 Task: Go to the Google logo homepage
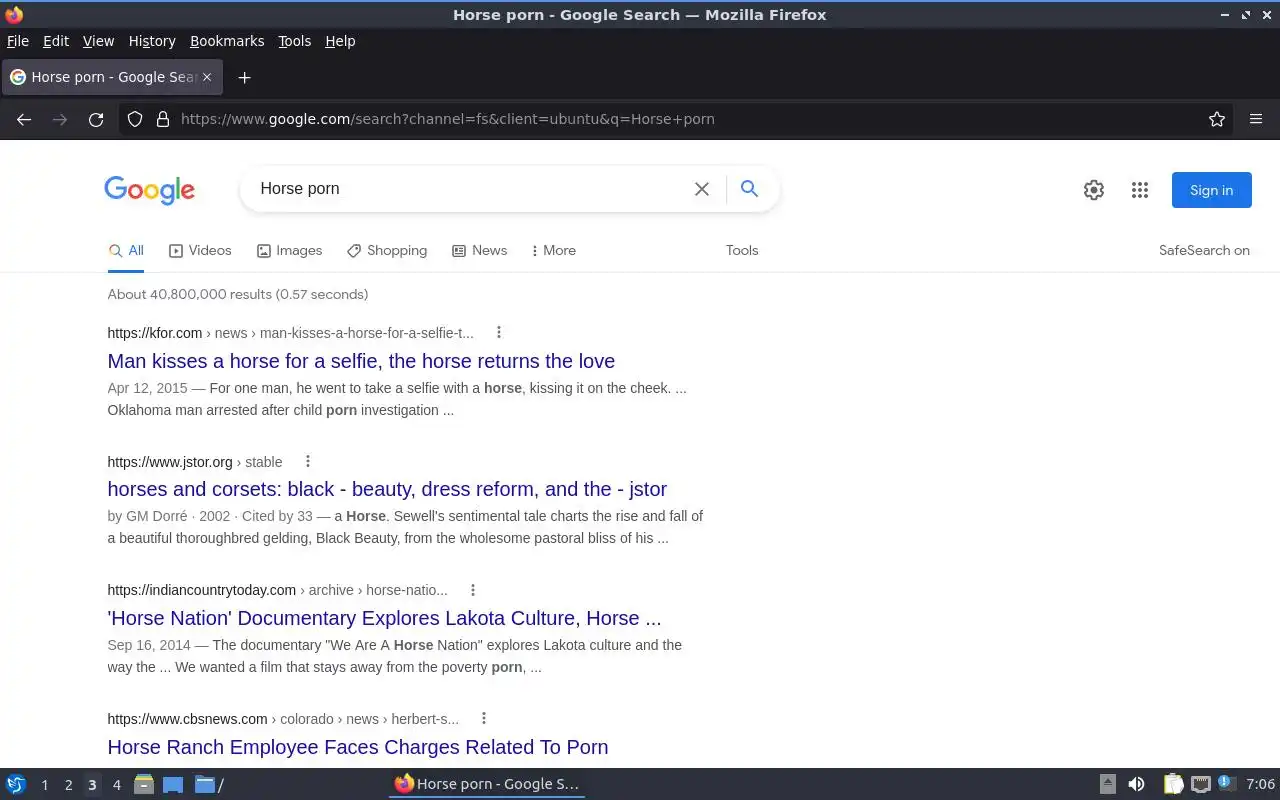tap(149, 190)
